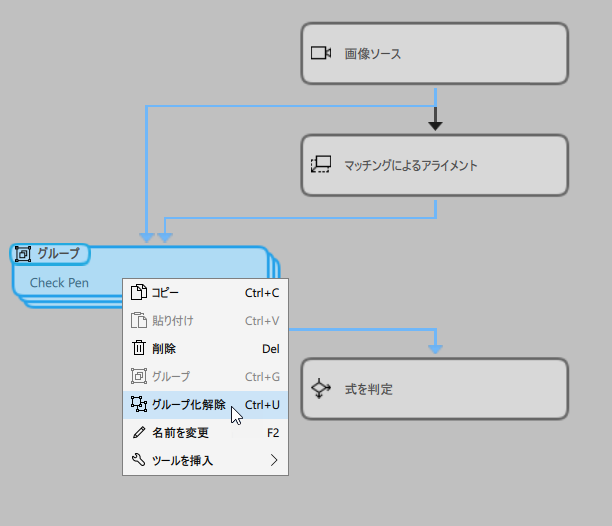
Task: Click the wrench icon beside ツールを挿入
Action: pos(139,461)
